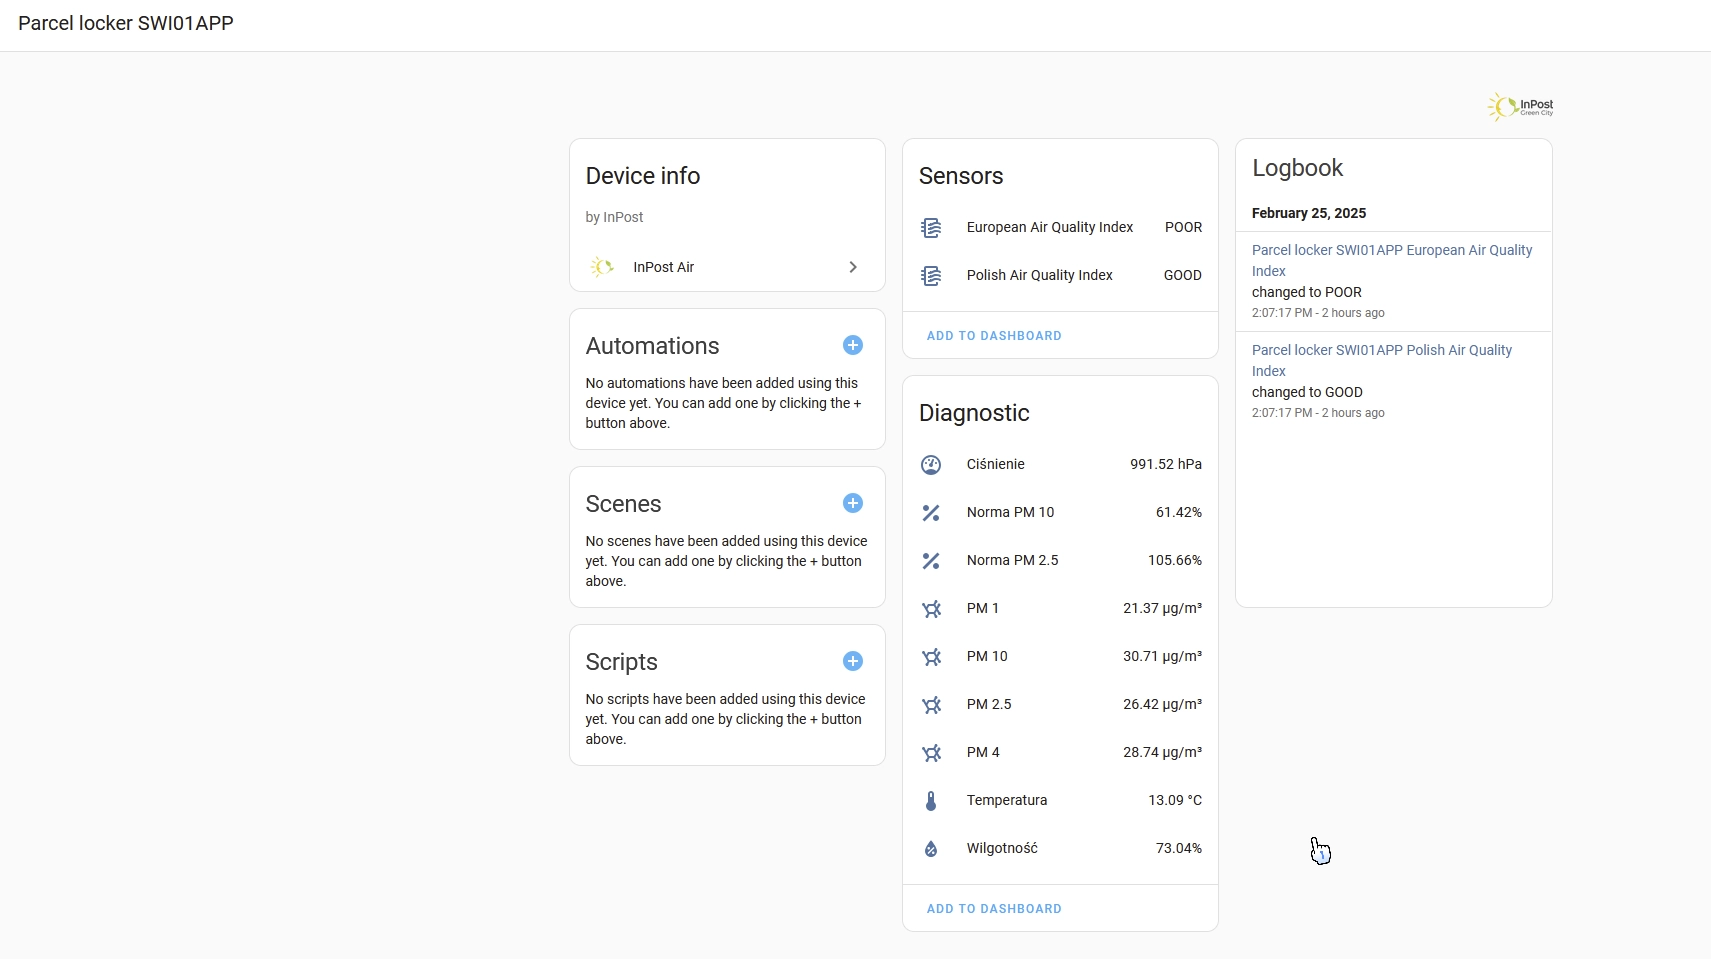This screenshot has width=1711, height=959.
Task: Click the PM 2.5 particle icon
Action: click(931, 705)
